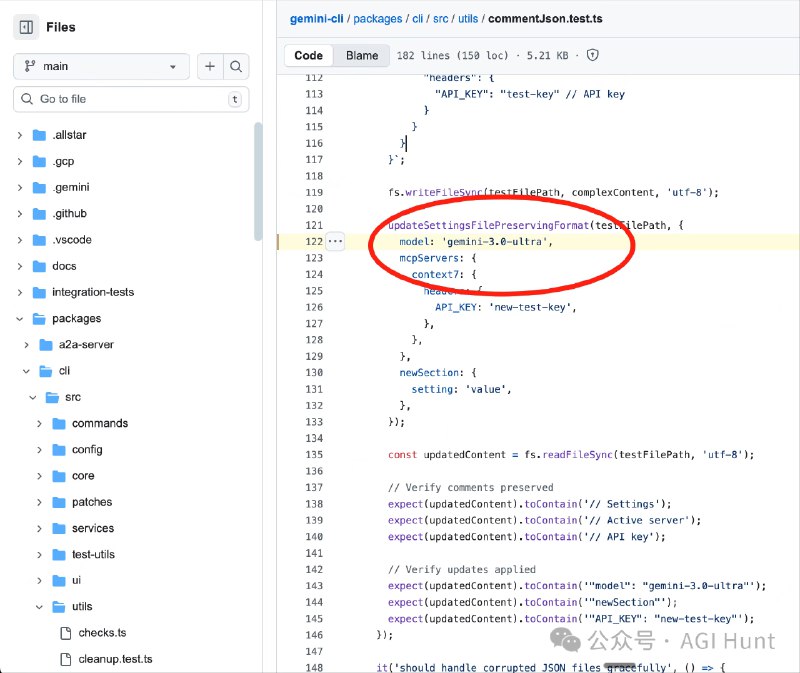Expand the .allstar folder chevron
800x673 pixels.
pyautogui.click(x=19, y=135)
